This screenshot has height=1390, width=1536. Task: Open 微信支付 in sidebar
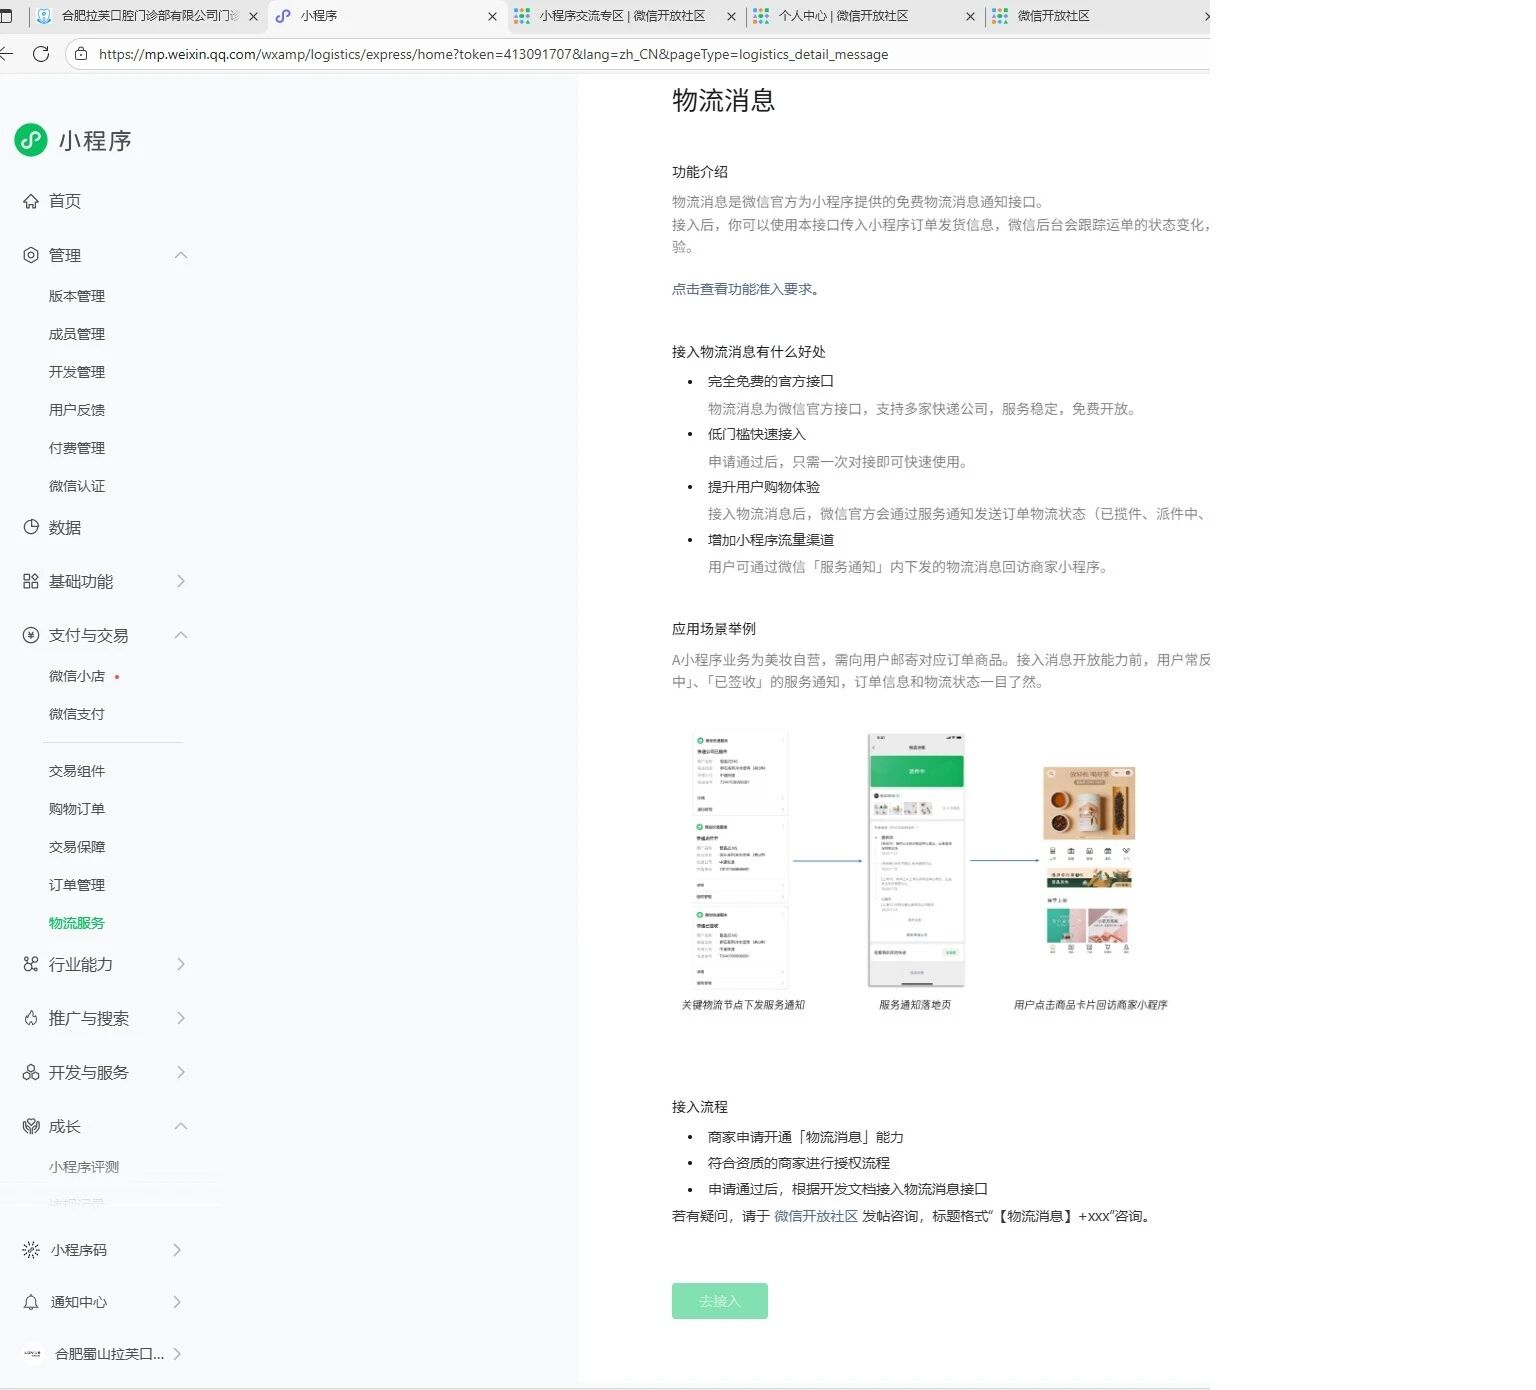[77, 714]
